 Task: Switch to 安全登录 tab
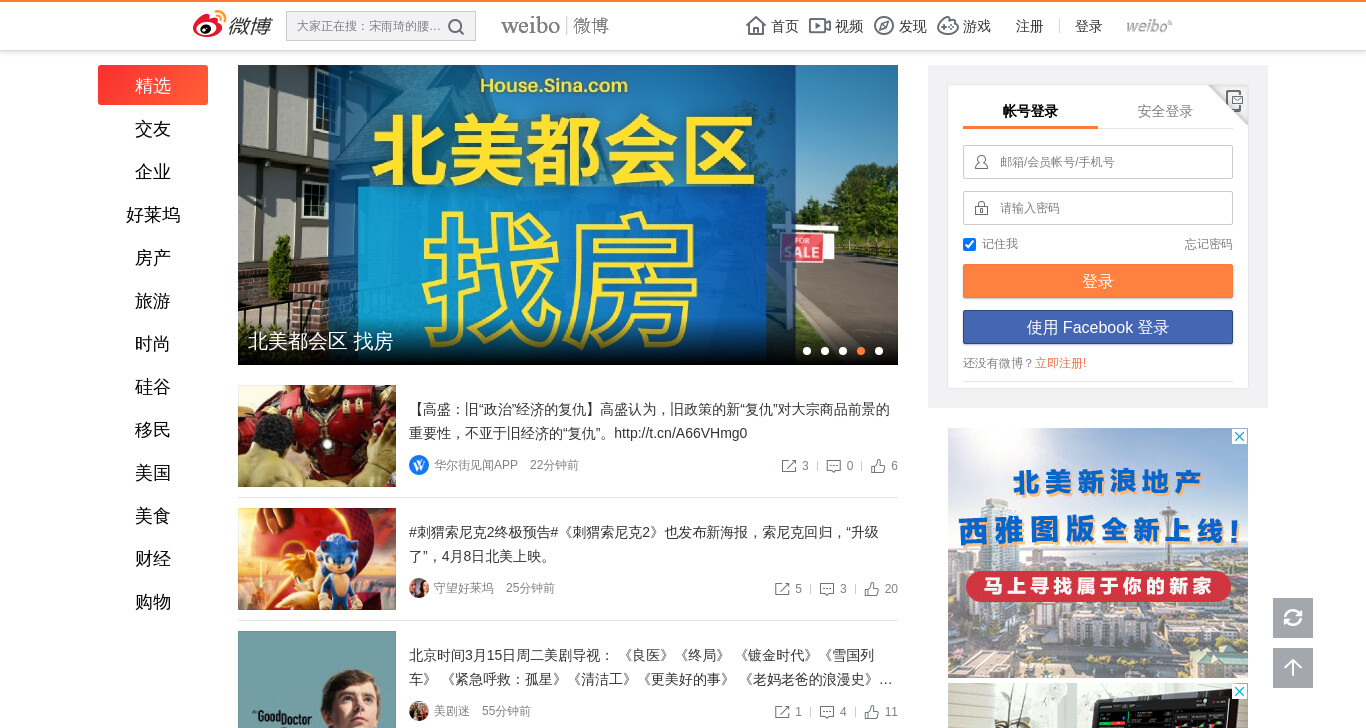tap(1165, 111)
